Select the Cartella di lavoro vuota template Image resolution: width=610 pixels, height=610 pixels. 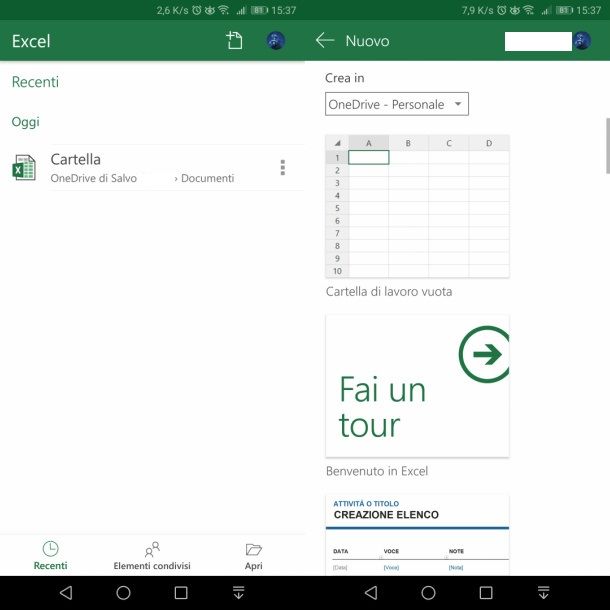[417, 206]
